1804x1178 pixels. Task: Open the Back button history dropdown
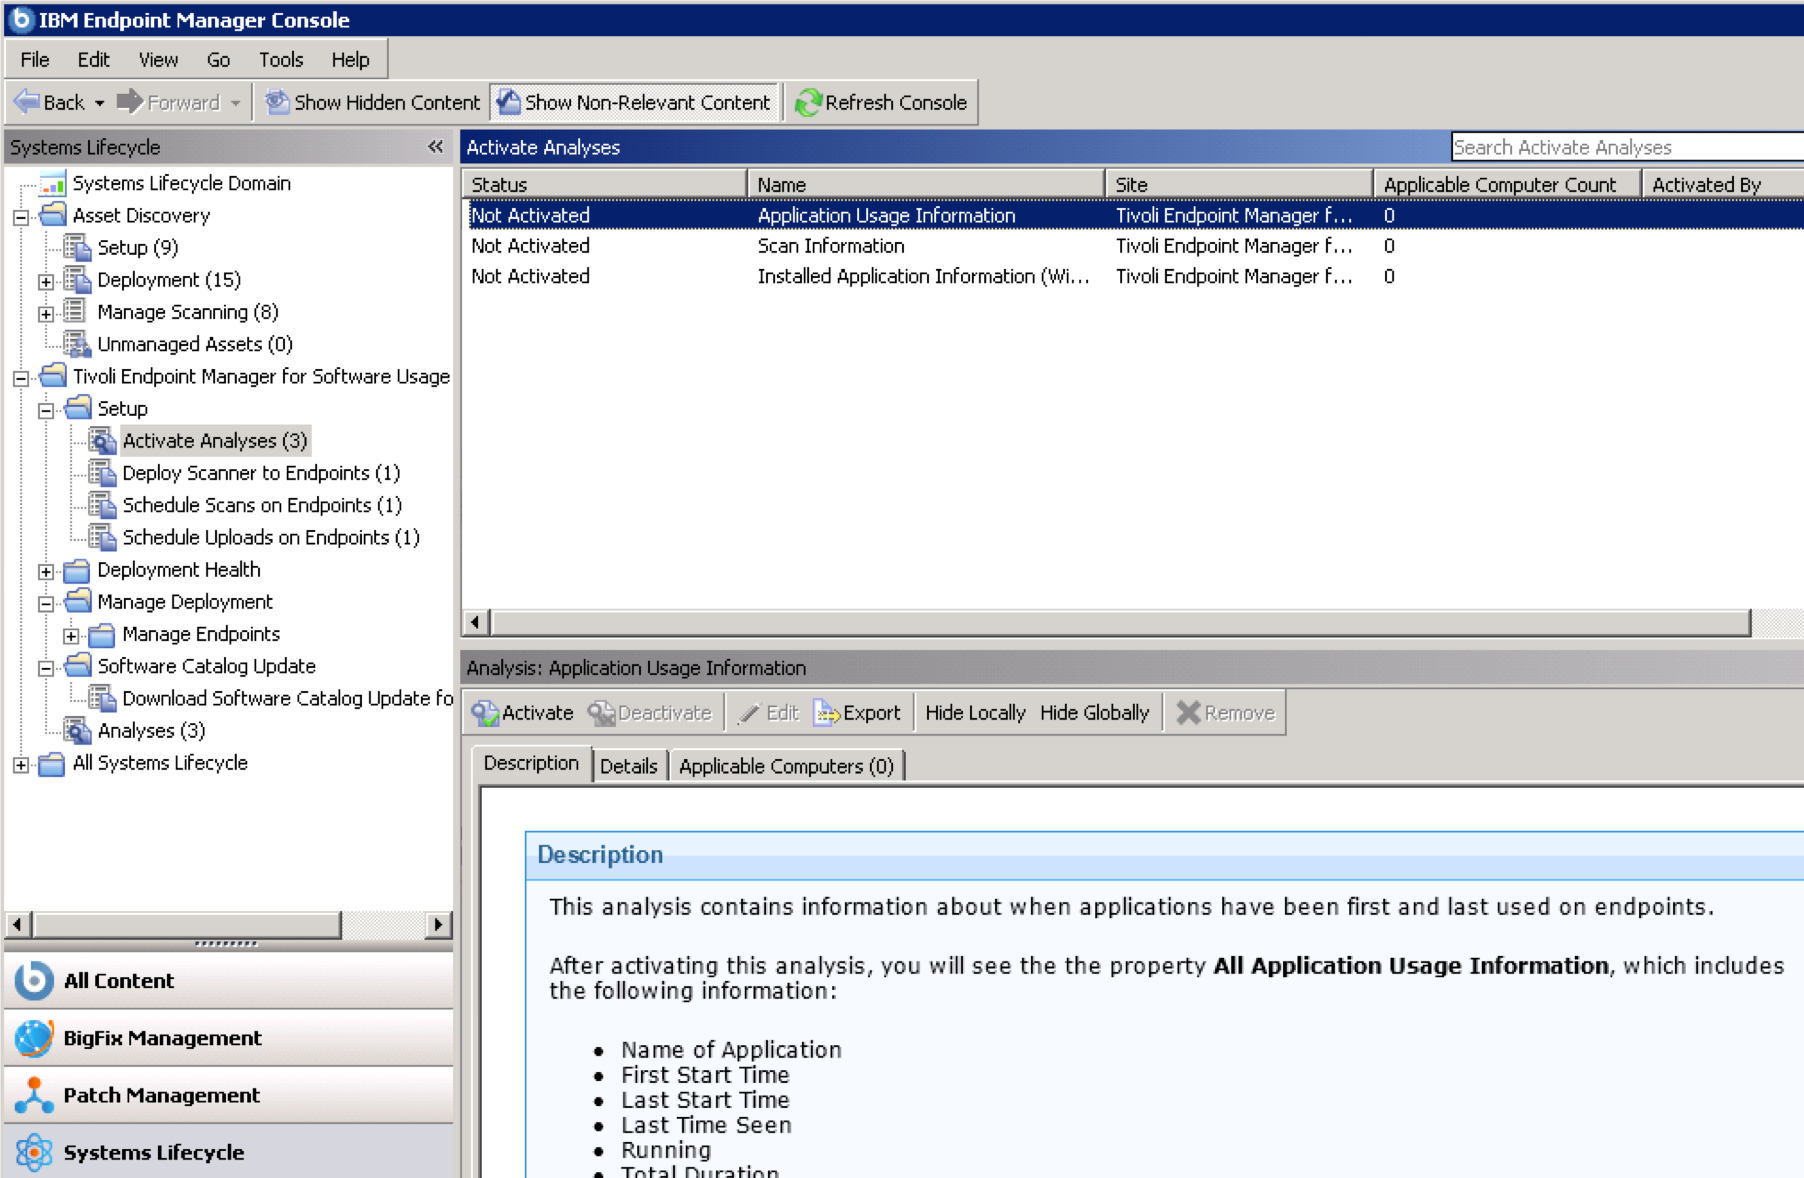[99, 103]
